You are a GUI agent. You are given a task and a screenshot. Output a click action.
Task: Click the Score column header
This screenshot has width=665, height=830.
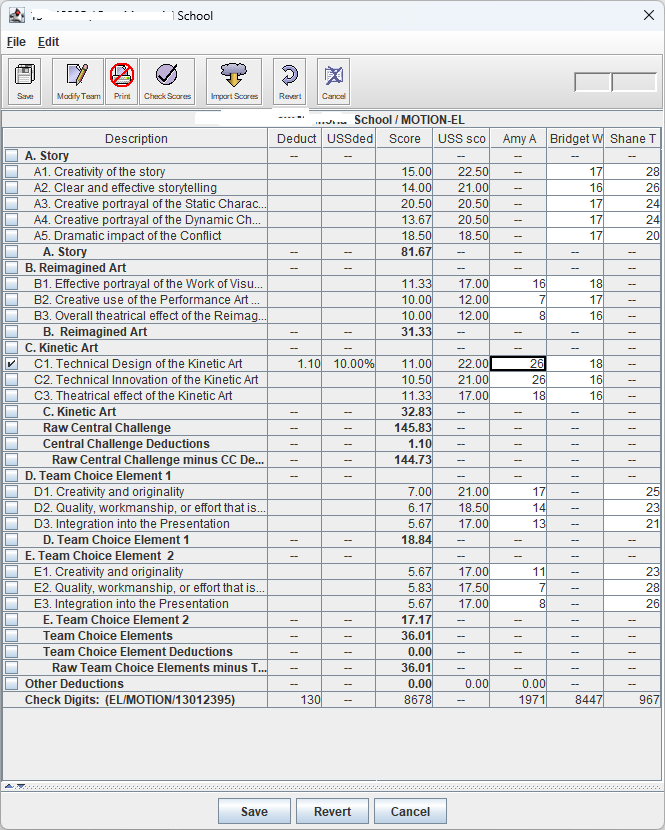405,139
